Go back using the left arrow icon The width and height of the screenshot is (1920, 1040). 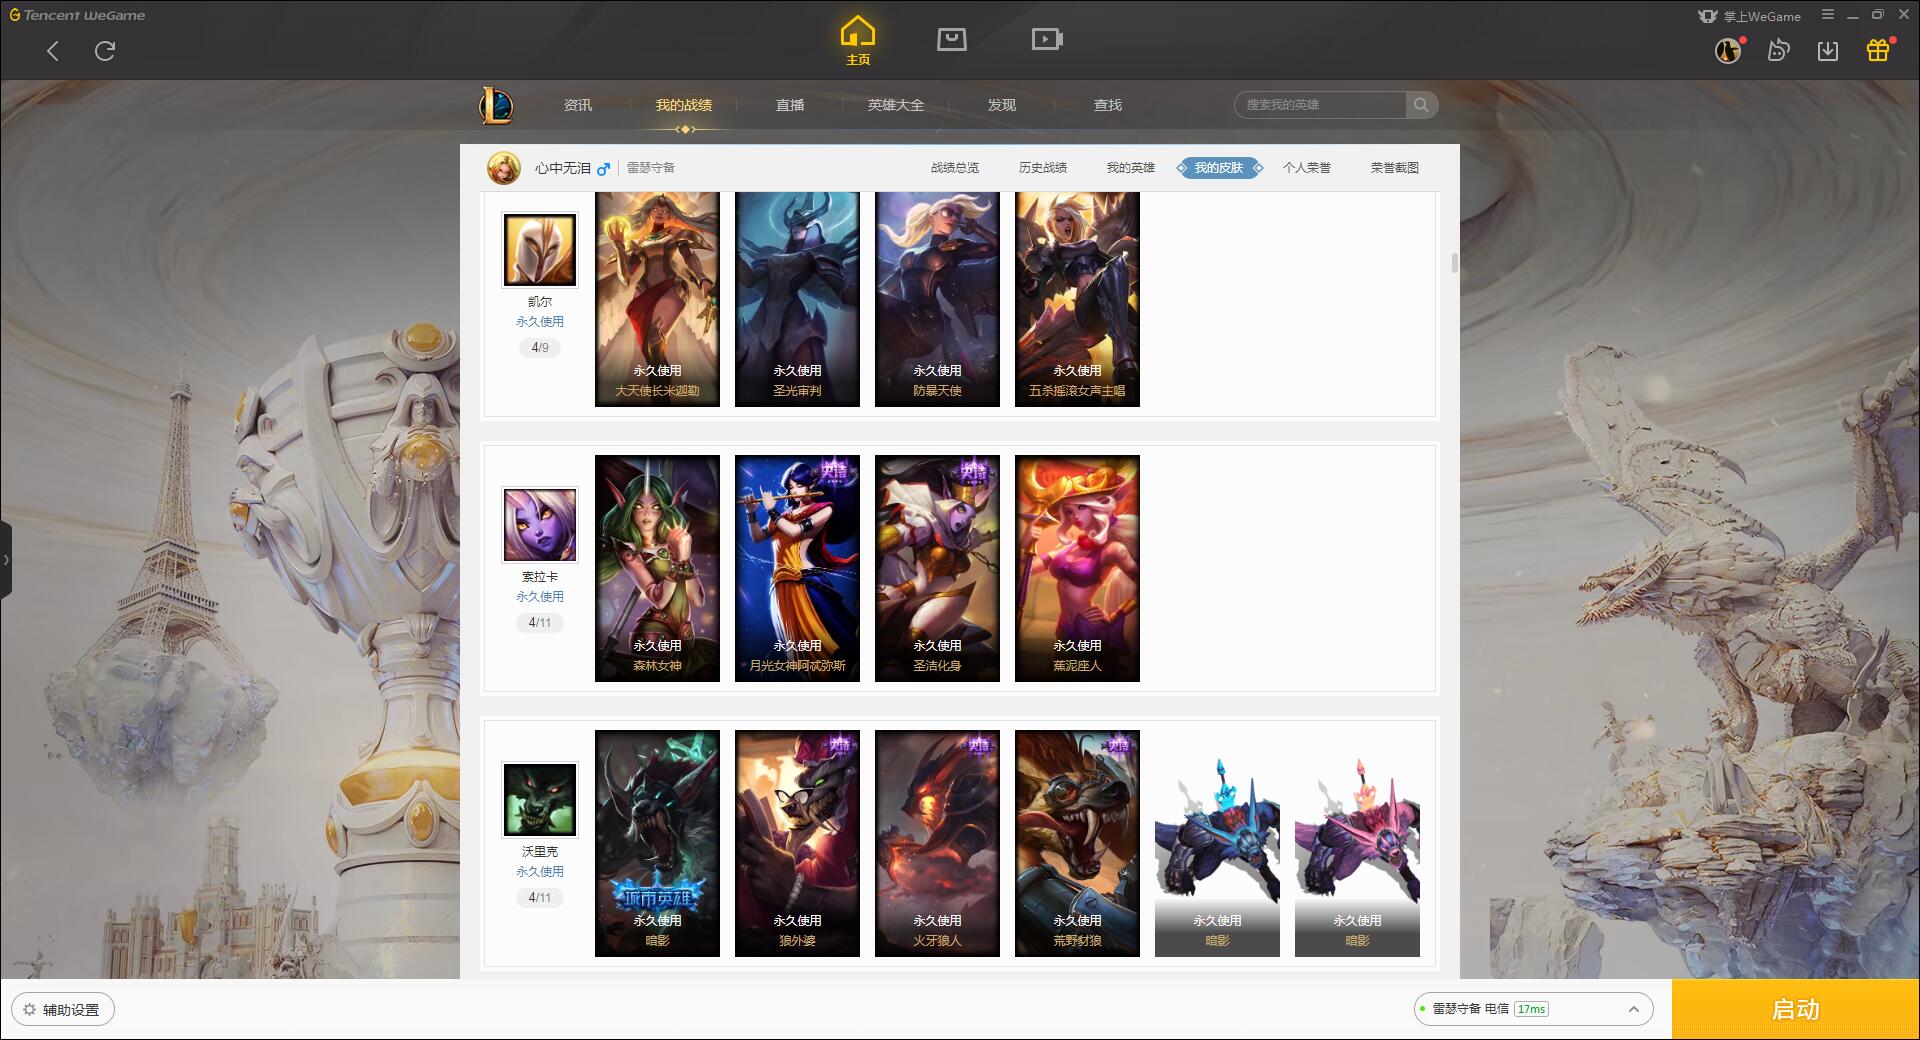click(53, 51)
